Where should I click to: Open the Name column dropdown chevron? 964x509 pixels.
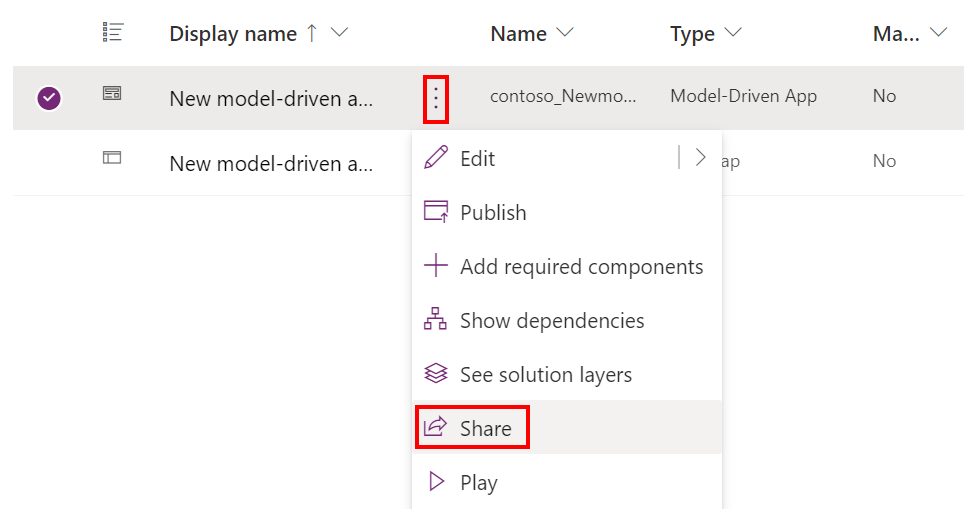coord(564,32)
